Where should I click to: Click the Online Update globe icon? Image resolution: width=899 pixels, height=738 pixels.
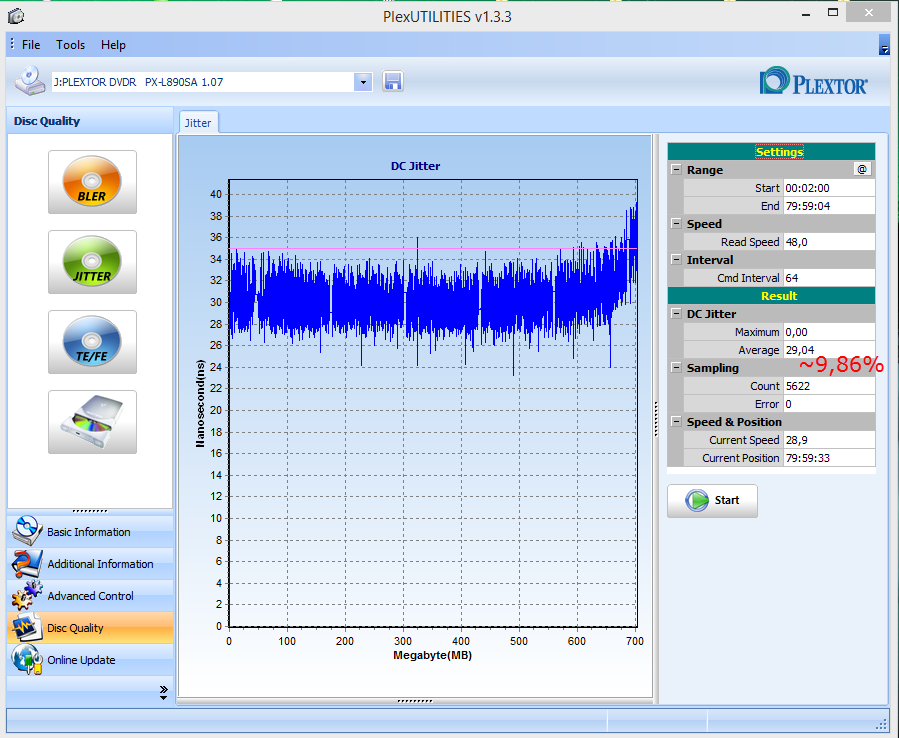tap(26, 659)
